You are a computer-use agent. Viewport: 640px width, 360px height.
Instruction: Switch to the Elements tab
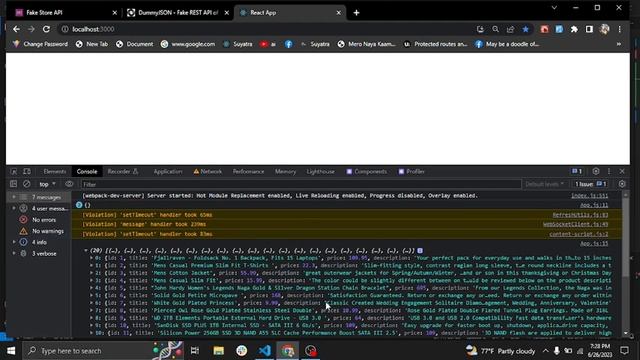click(x=55, y=171)
